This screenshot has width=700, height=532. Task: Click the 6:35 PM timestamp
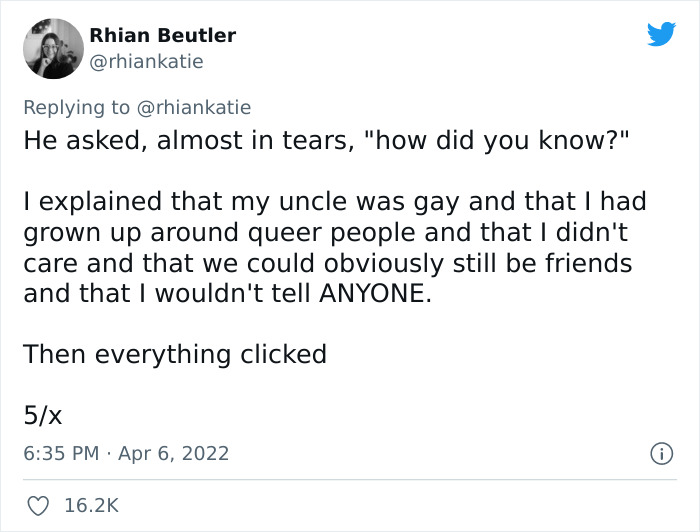pyautogui.click(x=60, y=453)
